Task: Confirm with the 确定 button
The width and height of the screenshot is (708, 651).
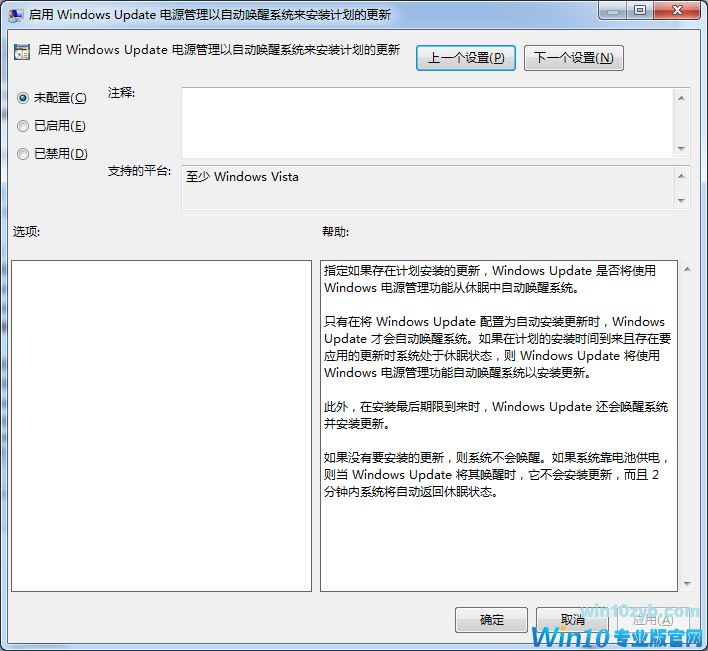Action: 491,620
